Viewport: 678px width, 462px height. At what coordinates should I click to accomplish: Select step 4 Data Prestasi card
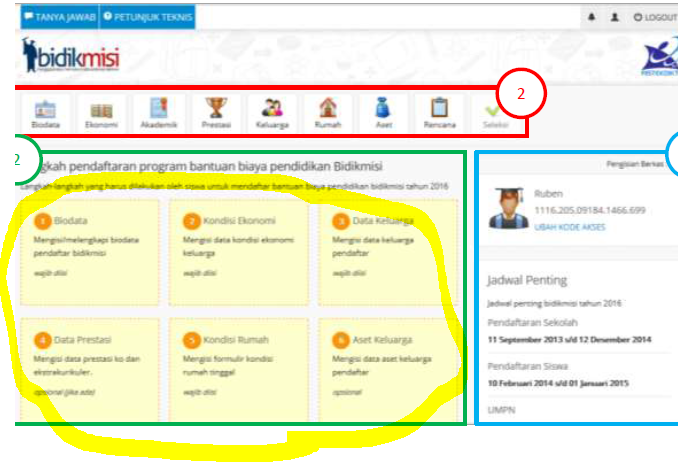90,370
